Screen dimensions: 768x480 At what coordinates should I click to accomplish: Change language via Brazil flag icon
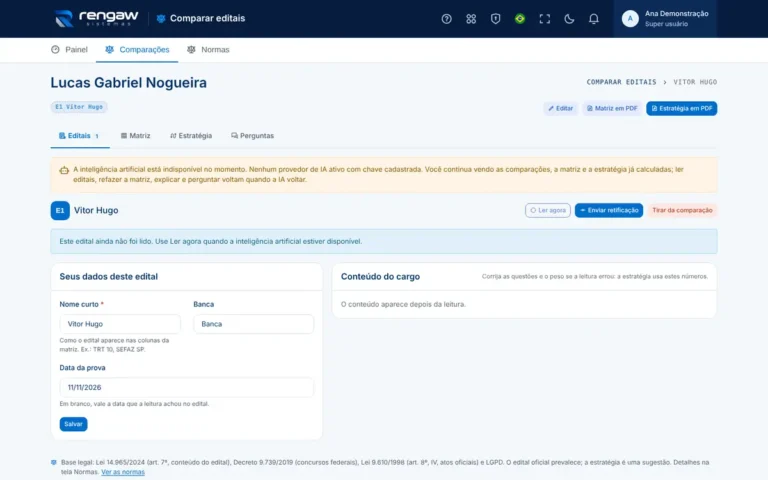click(520, 19)
